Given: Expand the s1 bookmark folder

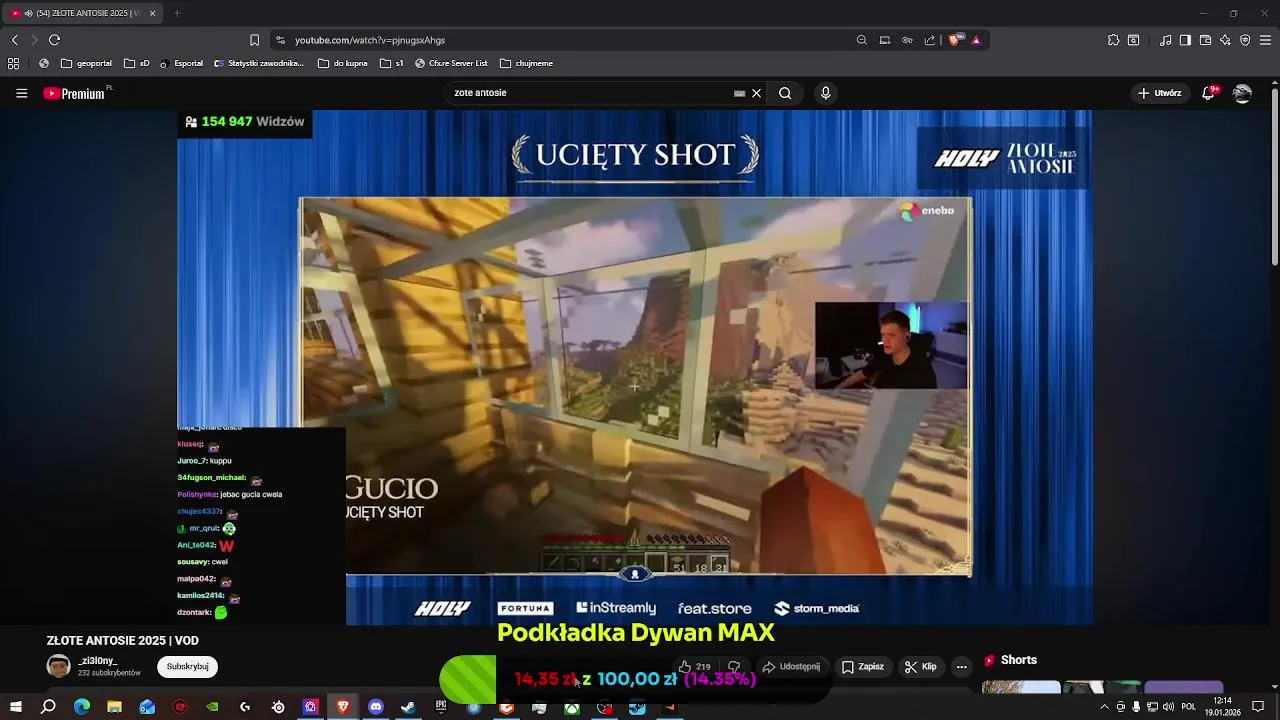Looking at the screenshot, I should tap(392, 63).
